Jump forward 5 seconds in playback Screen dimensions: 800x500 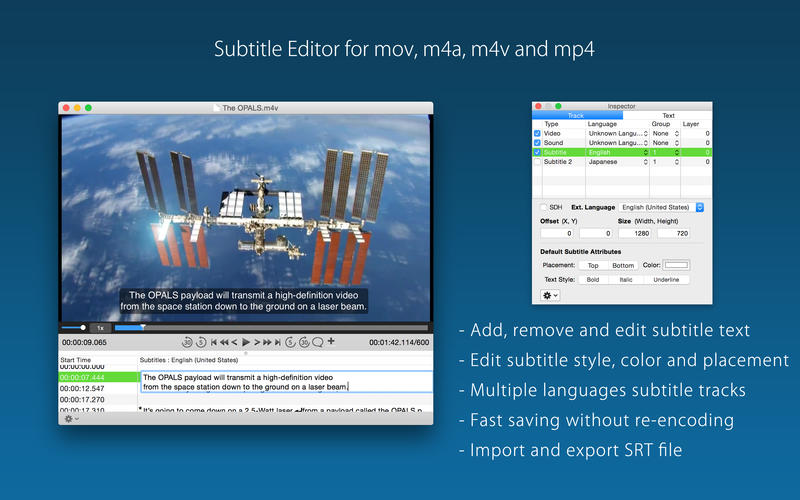point(290,342)
